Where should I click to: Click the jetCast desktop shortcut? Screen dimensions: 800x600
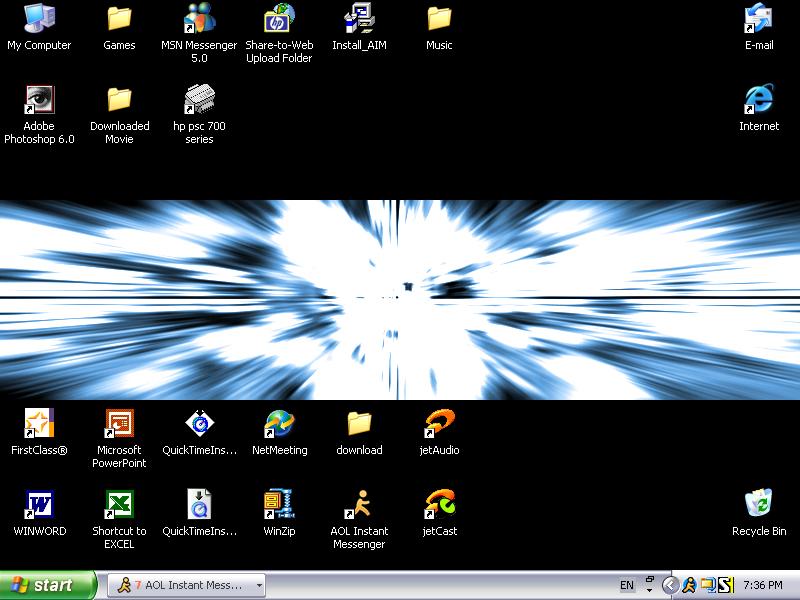click(x=439, y=505)
